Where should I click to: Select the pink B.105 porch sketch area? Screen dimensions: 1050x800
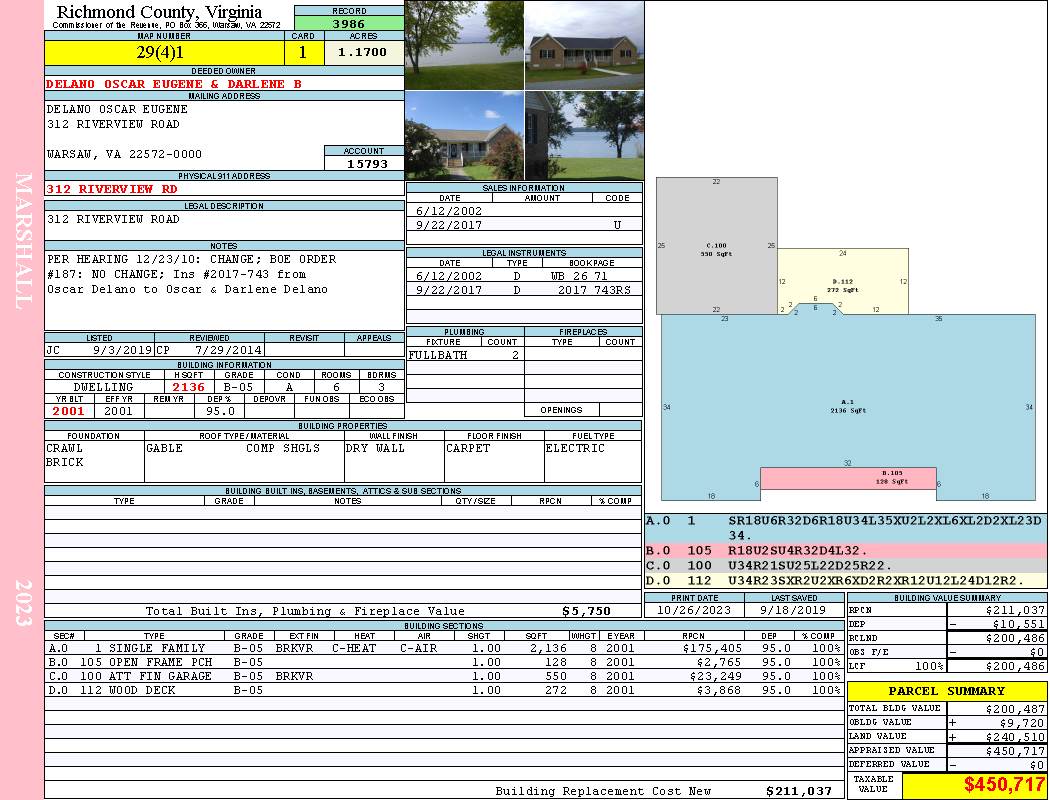[847, 477]
